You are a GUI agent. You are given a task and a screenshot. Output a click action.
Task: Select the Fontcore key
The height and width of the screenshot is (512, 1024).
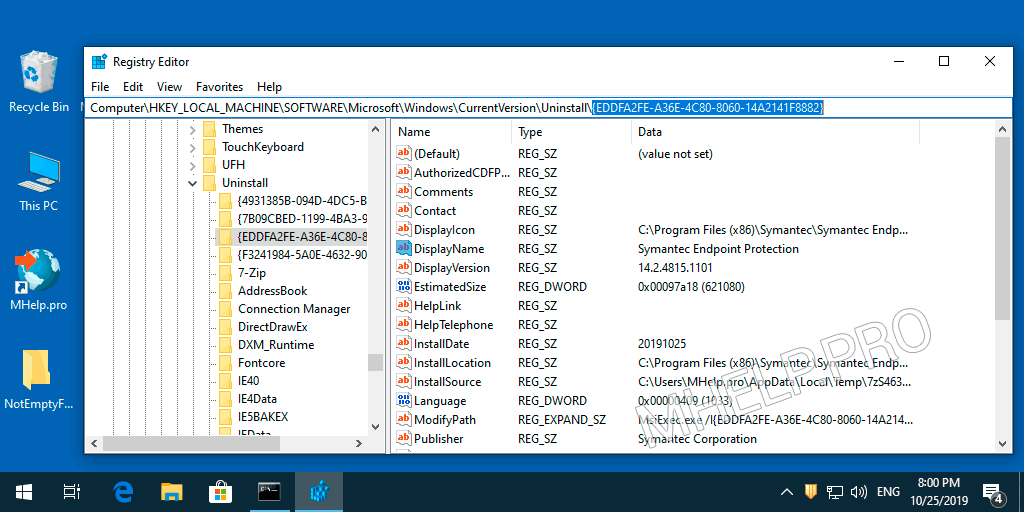click(261, 362)
